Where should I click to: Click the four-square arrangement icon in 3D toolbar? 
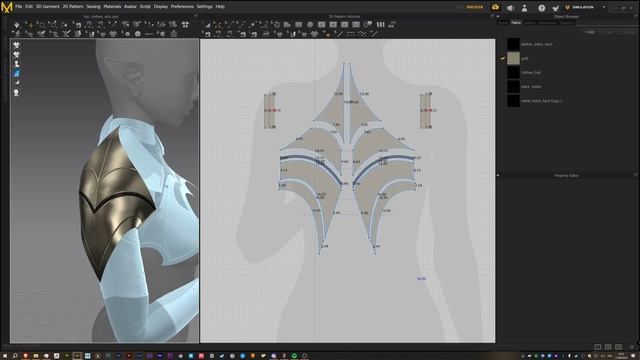(x=185, y=24)
